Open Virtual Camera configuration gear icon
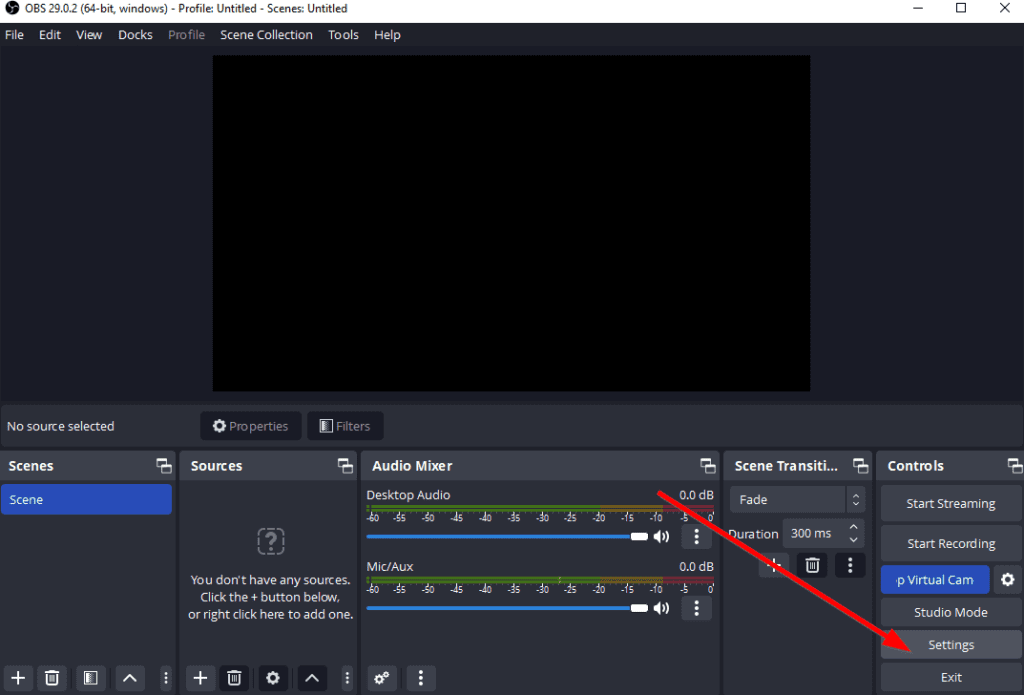This screenshot has width=1024, height=695. pos(1008,579)
